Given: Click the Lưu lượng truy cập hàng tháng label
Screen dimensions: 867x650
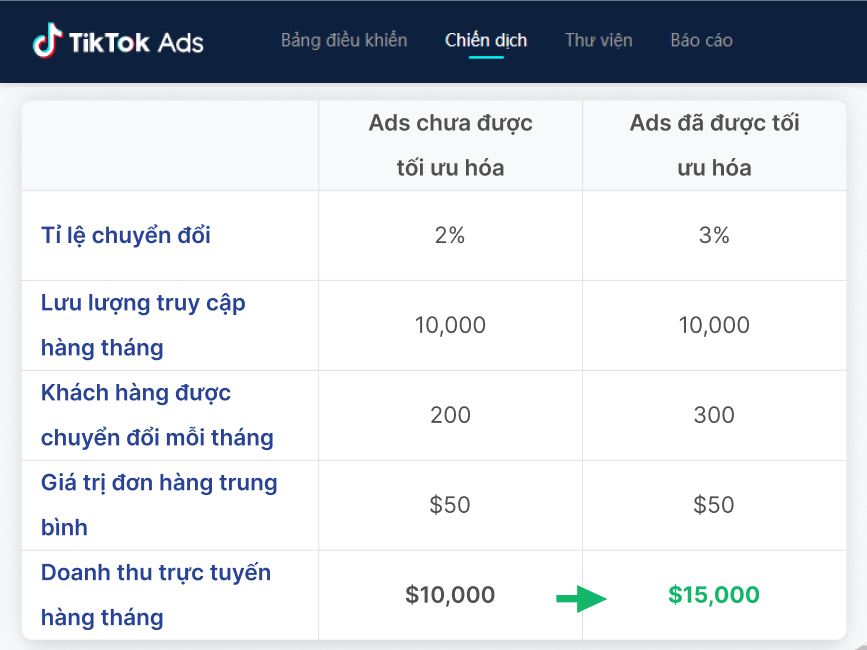Looking at the screenshot, I should point(143,325).
